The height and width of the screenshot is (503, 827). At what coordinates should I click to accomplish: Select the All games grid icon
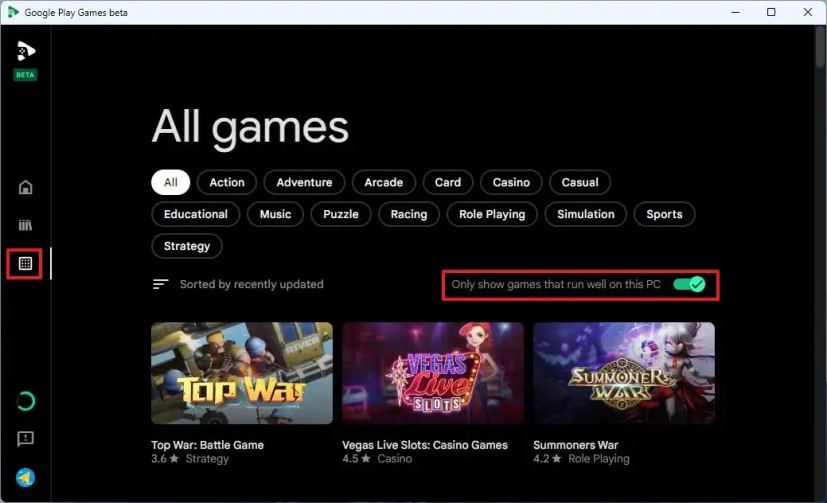tap(25, 263)
